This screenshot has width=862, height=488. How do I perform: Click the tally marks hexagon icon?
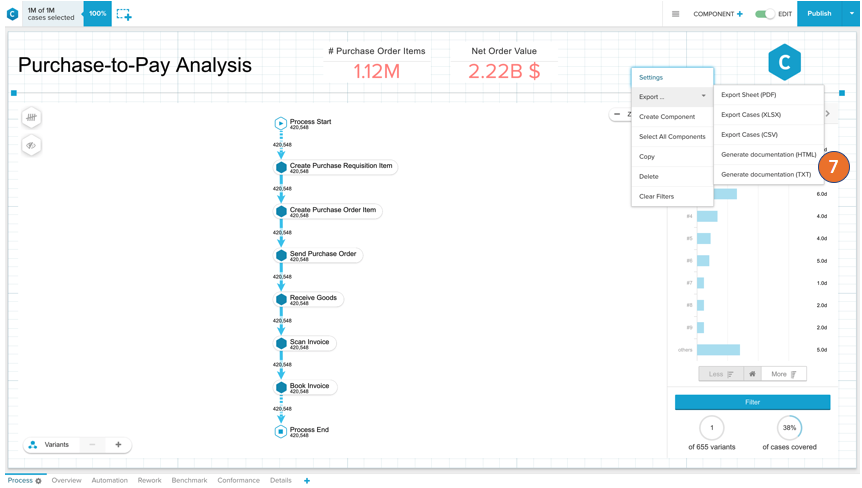(31, 118)
